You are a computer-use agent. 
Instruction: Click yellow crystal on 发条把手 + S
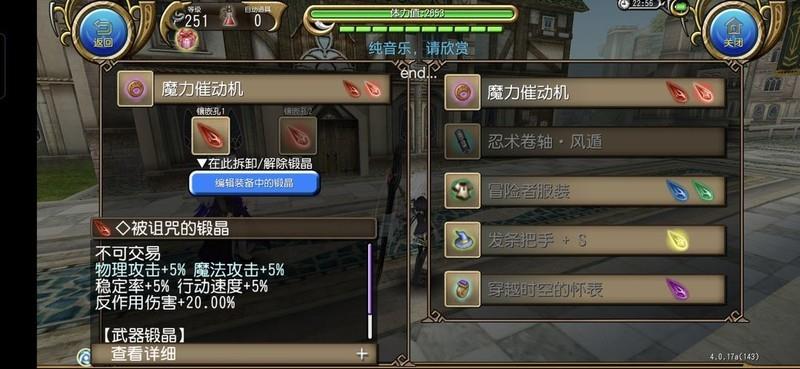[x=678, y=240]
